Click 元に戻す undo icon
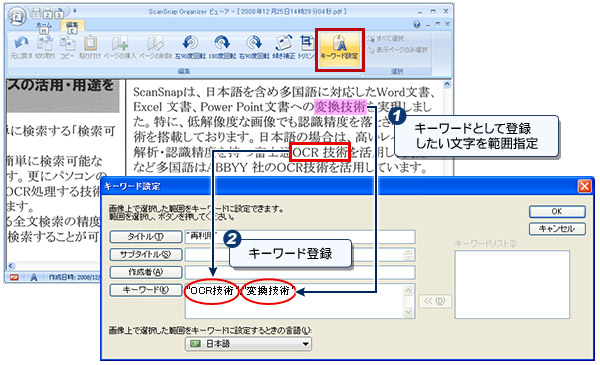Screen dimensions: 600x365 21,47
